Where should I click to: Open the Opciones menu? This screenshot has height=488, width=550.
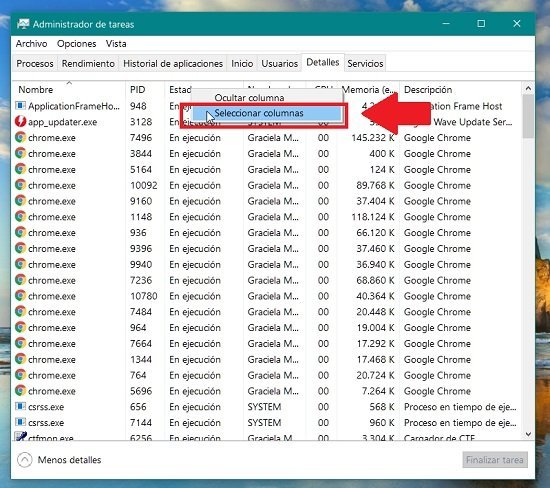click(x=76, y=44)
